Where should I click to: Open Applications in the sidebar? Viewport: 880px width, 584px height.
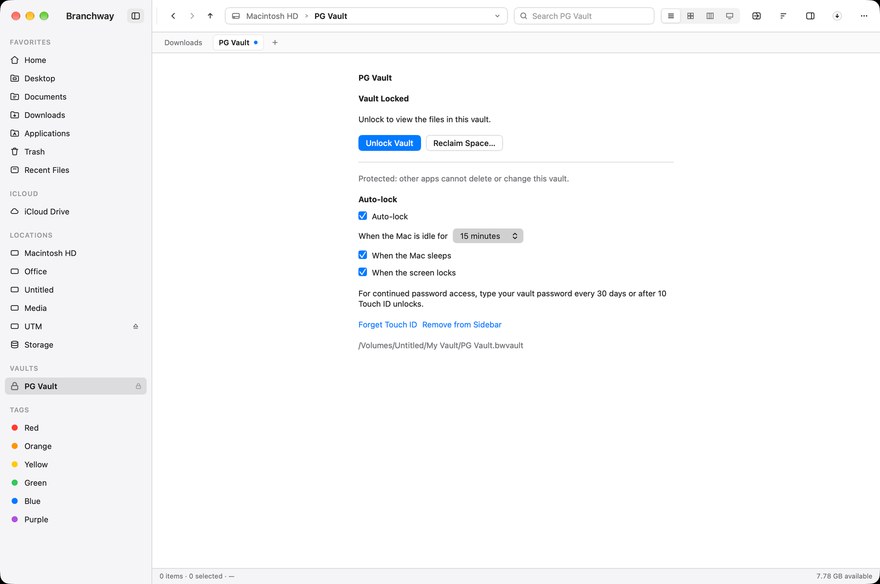pyautogui.click(x=76, y=134)
